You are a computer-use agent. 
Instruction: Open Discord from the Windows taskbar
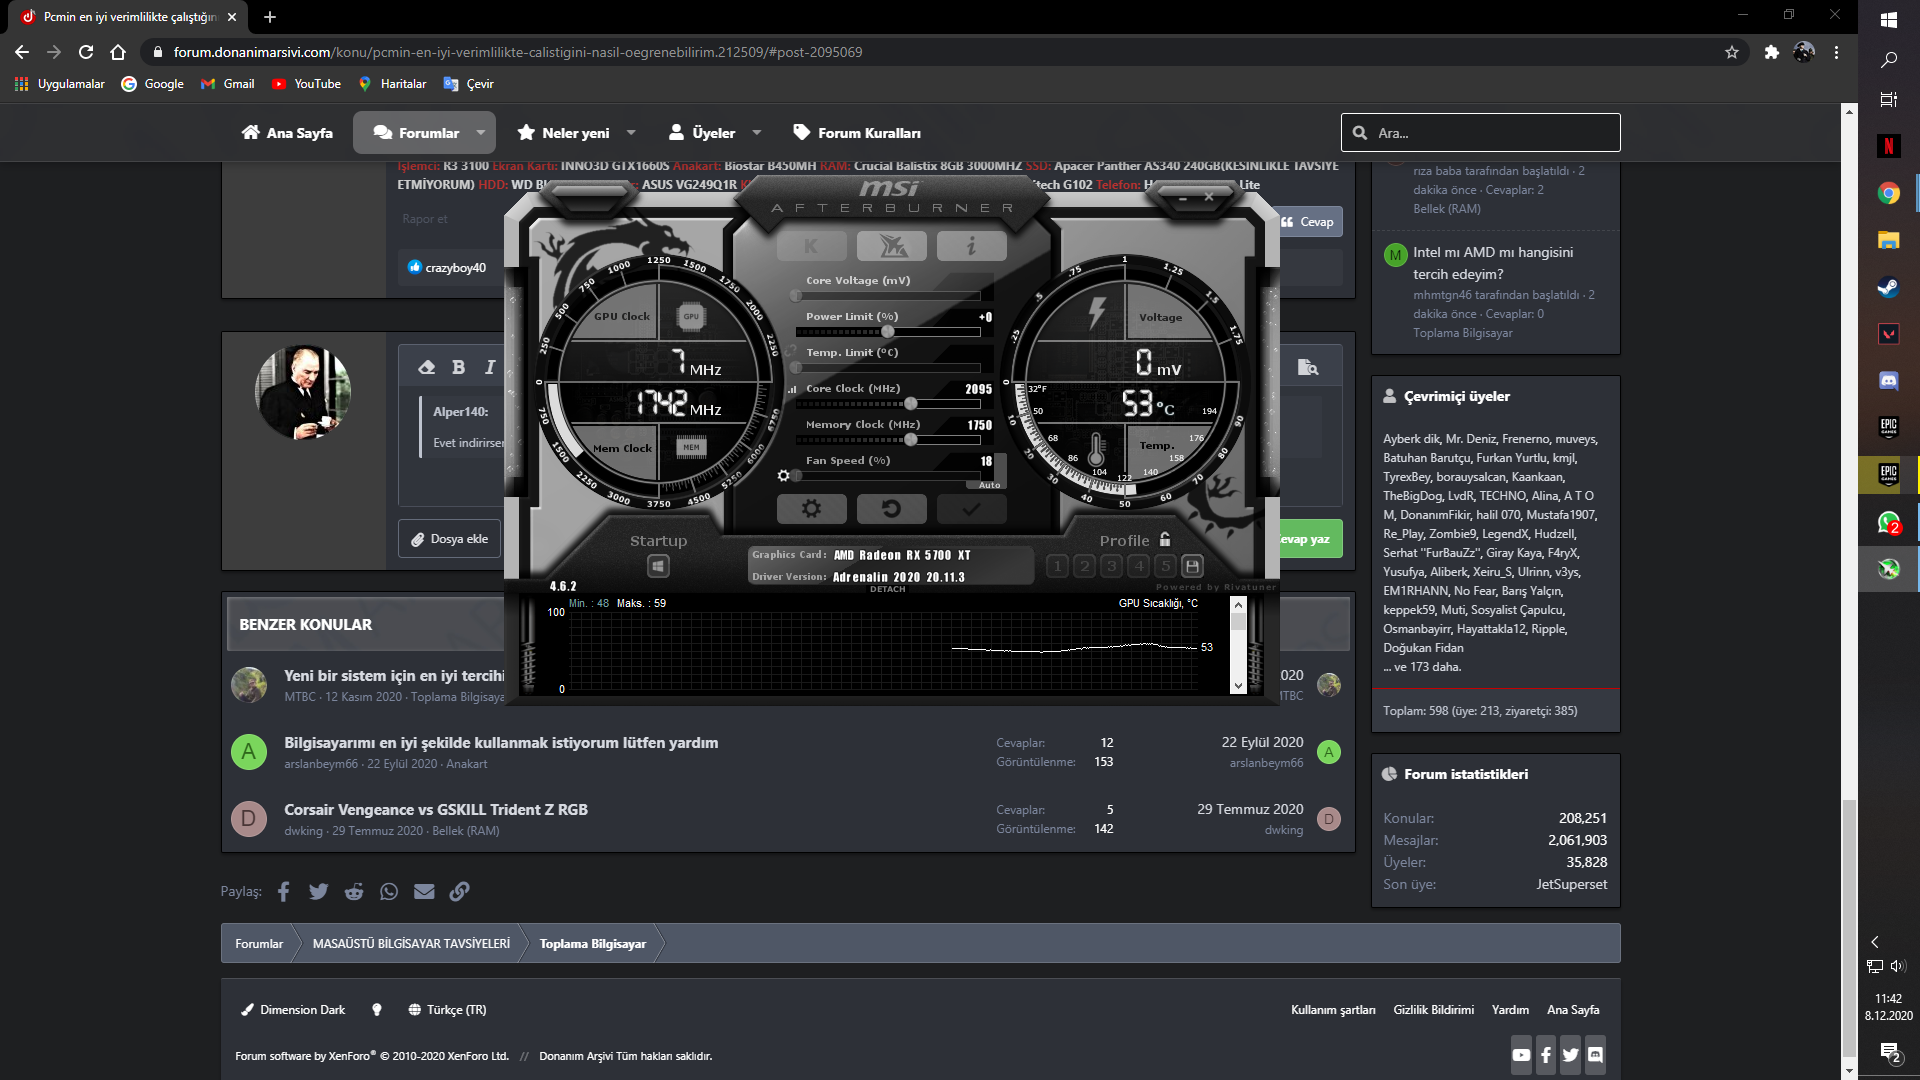pyautogui.click(x=1888, y=381)
